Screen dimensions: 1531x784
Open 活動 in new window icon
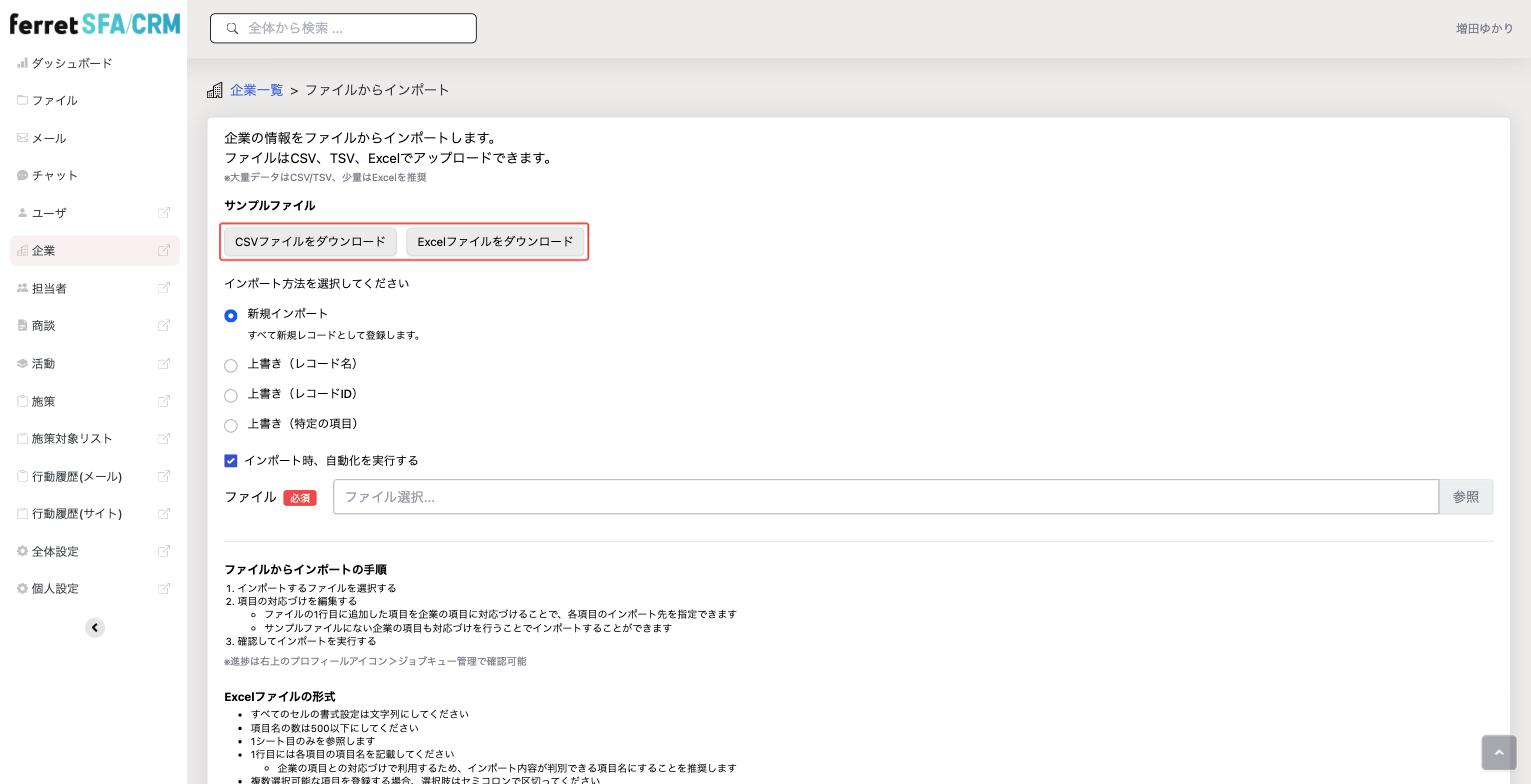(x=164, y=363)
